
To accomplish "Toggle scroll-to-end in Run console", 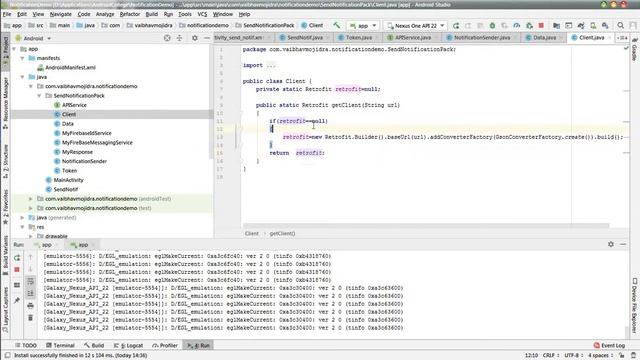I will pyautogui.click(x=30, y=293).
